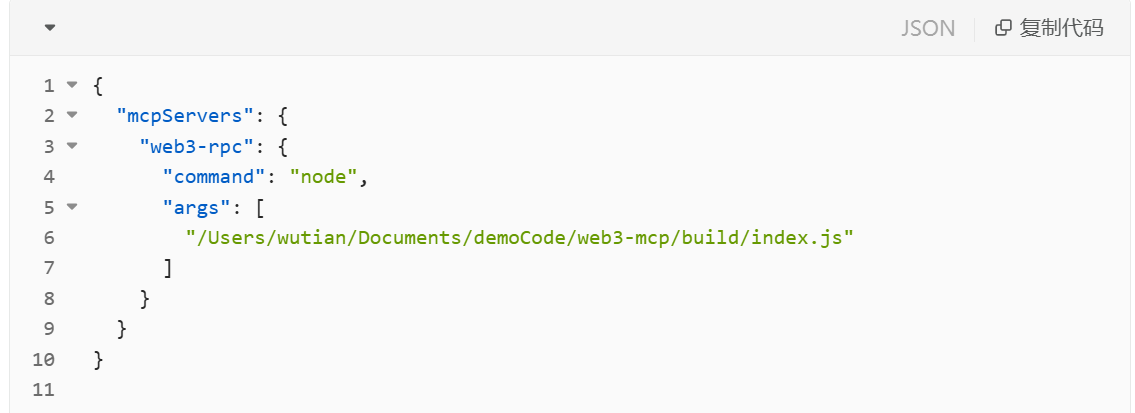The height and width of the screenshot is (413, 1135).
Task: Select line number 10 in gutter
Action: pos(44,359)
